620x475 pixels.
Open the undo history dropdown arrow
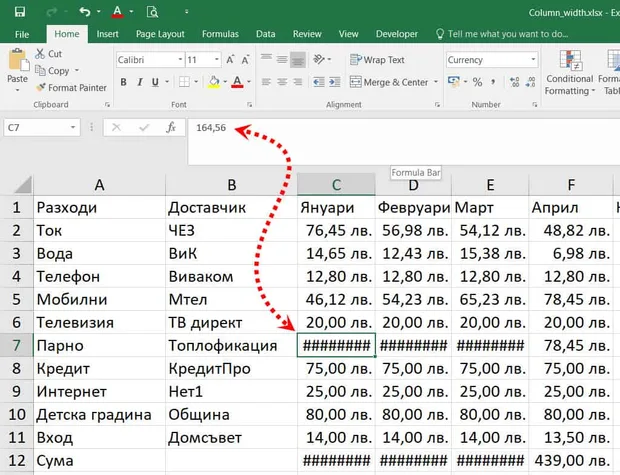coord(99,12)
